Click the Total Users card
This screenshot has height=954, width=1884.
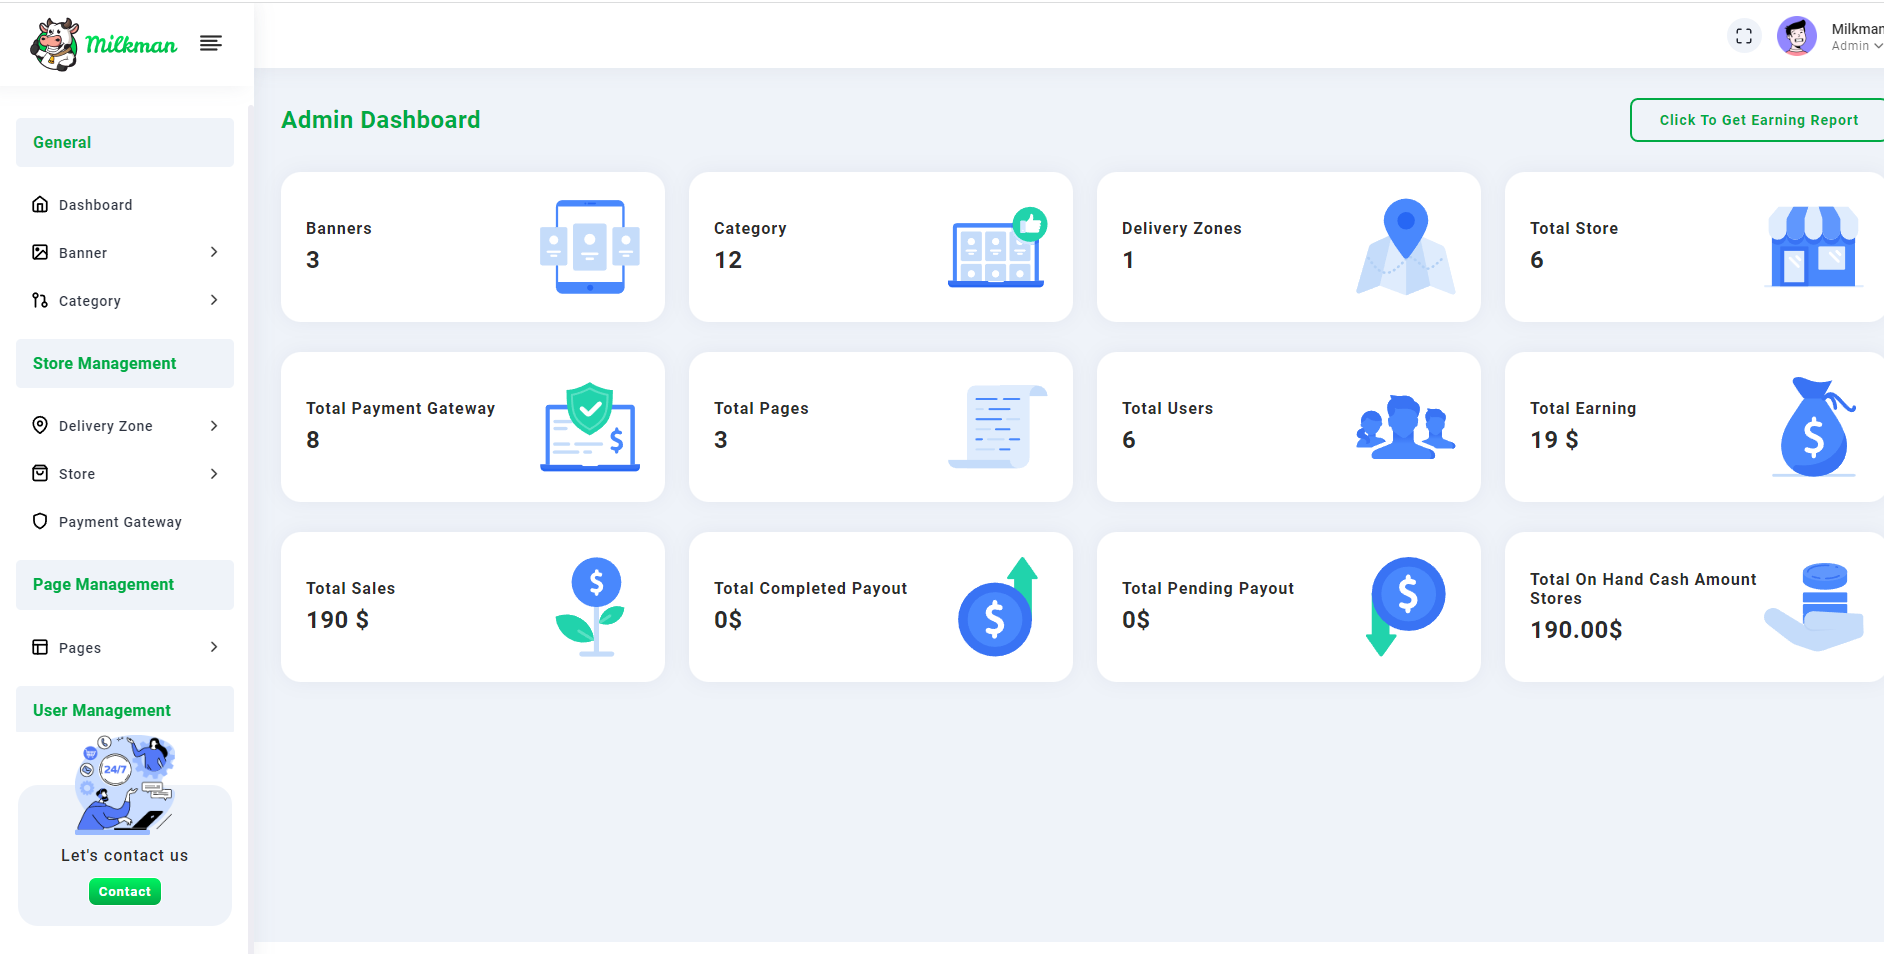(x=1288, y=427)
